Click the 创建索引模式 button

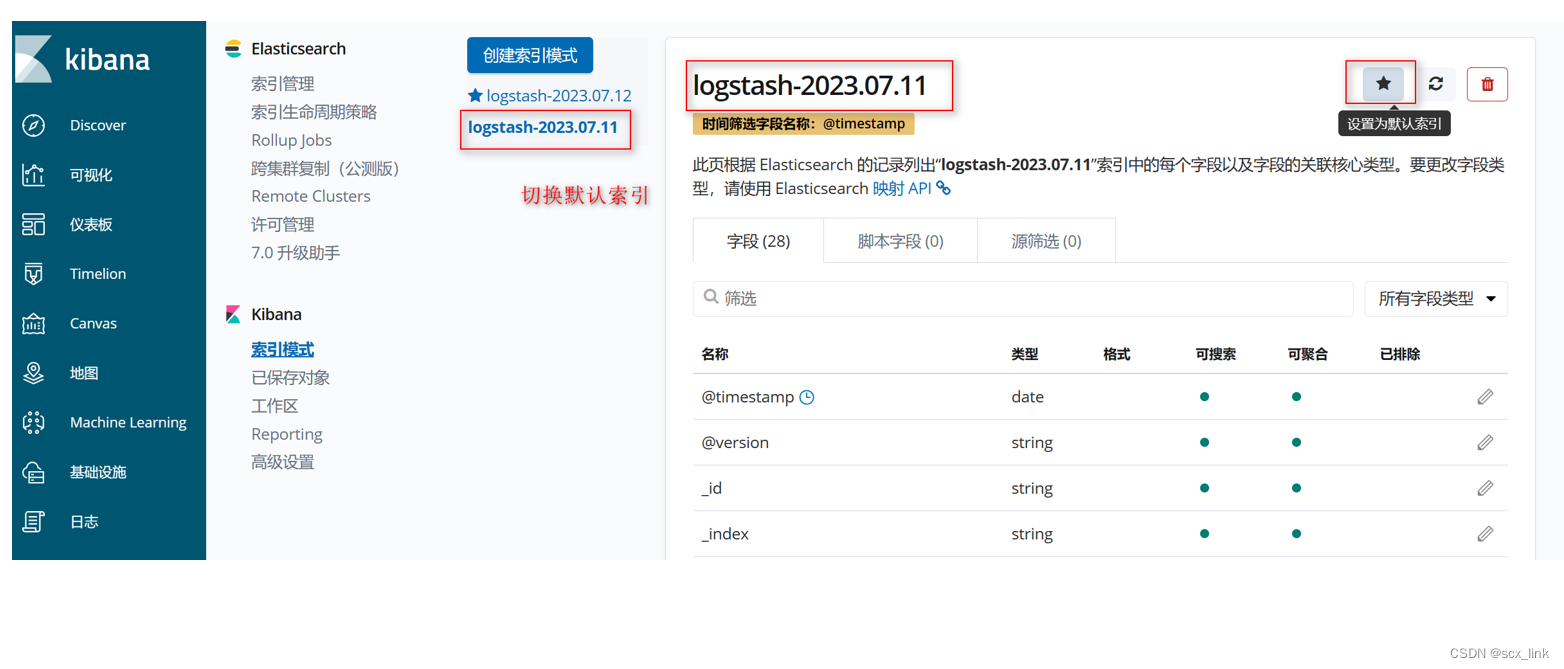point(530,56)
